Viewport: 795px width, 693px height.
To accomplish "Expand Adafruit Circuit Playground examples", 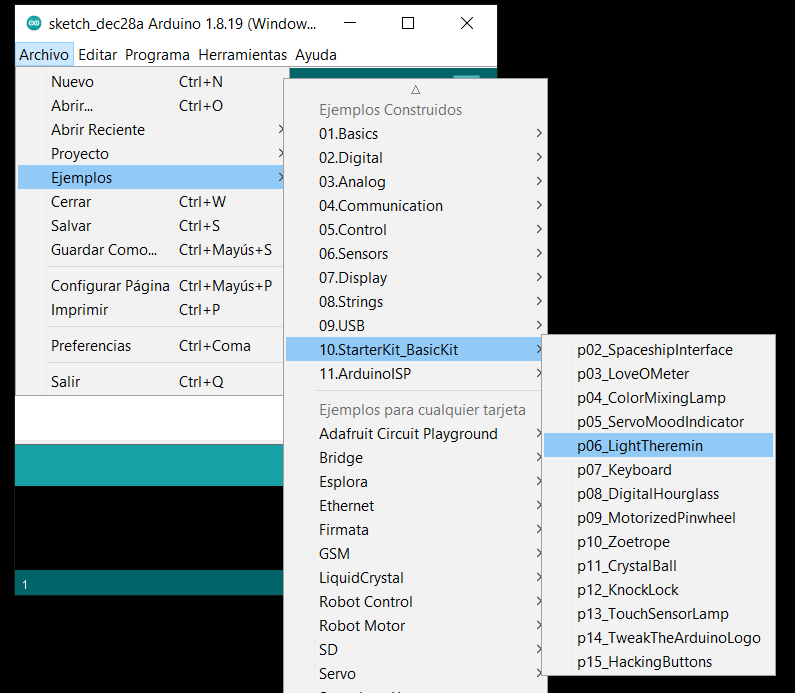I will 416,433.
